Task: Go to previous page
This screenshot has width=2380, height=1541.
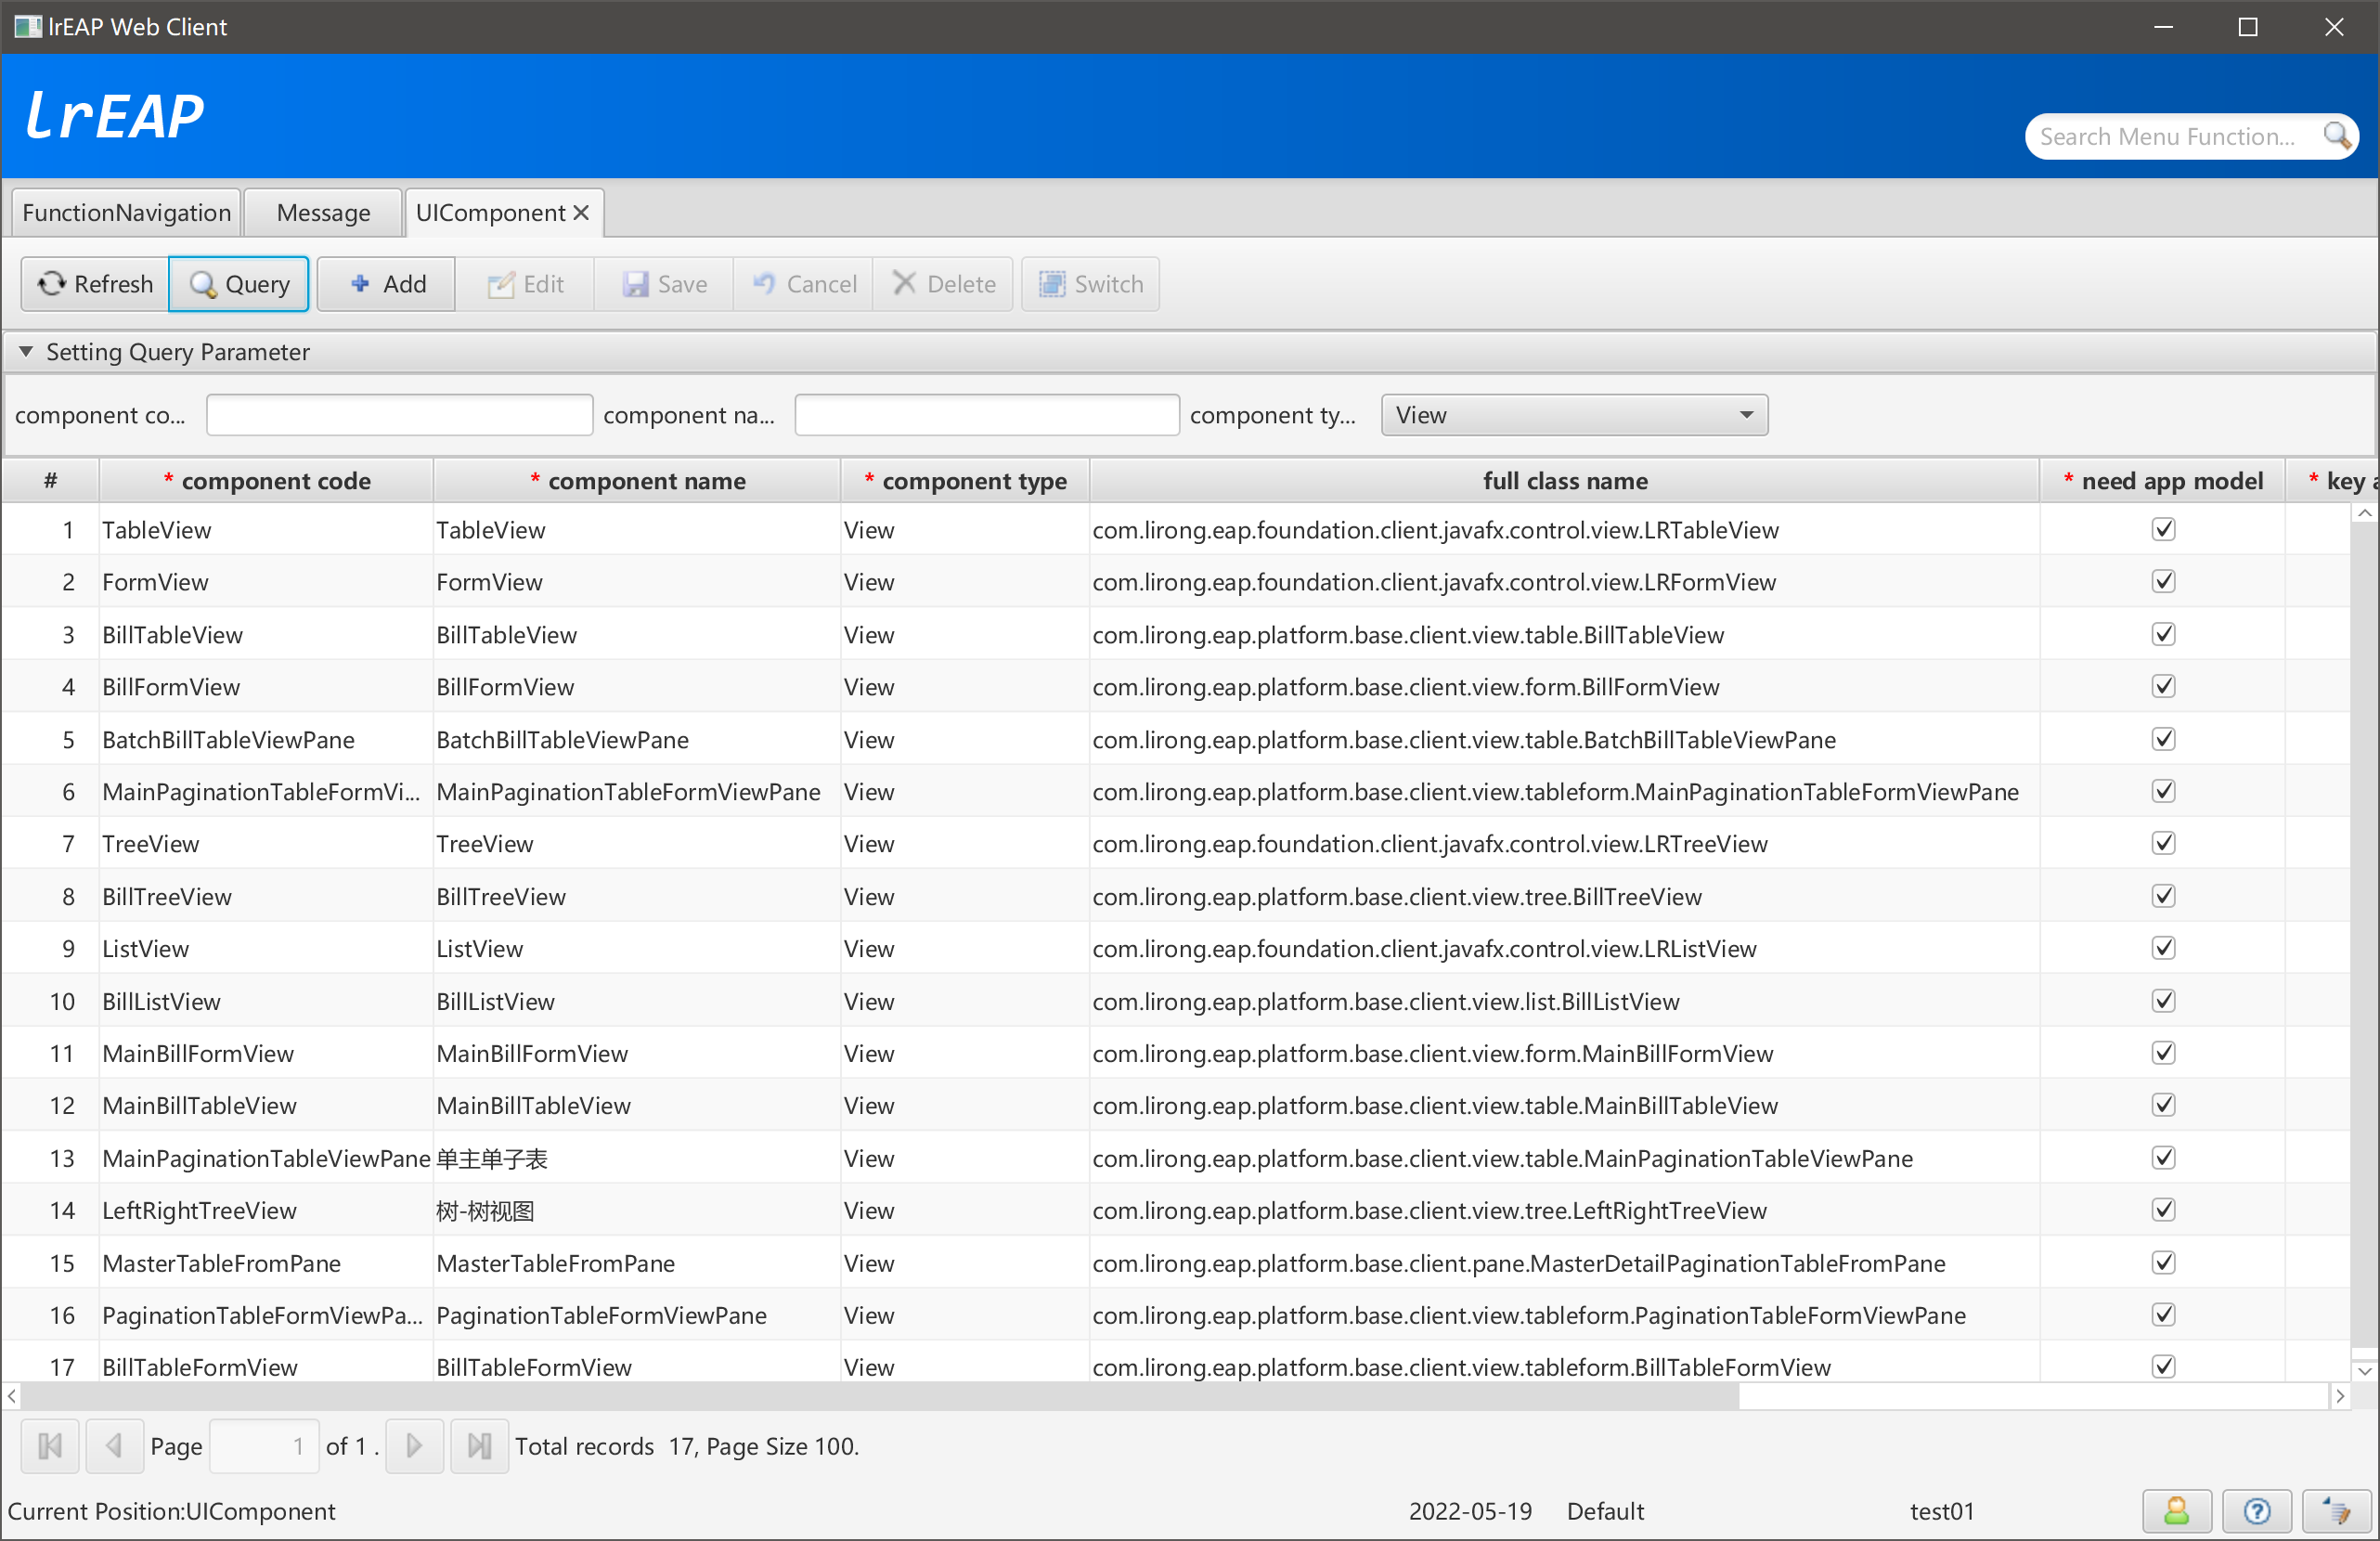Action: (114, 1446)
